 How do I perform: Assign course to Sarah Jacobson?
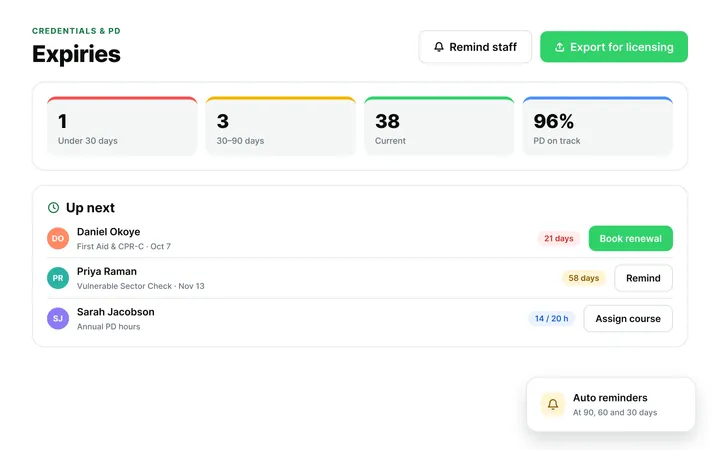(628, 318)
